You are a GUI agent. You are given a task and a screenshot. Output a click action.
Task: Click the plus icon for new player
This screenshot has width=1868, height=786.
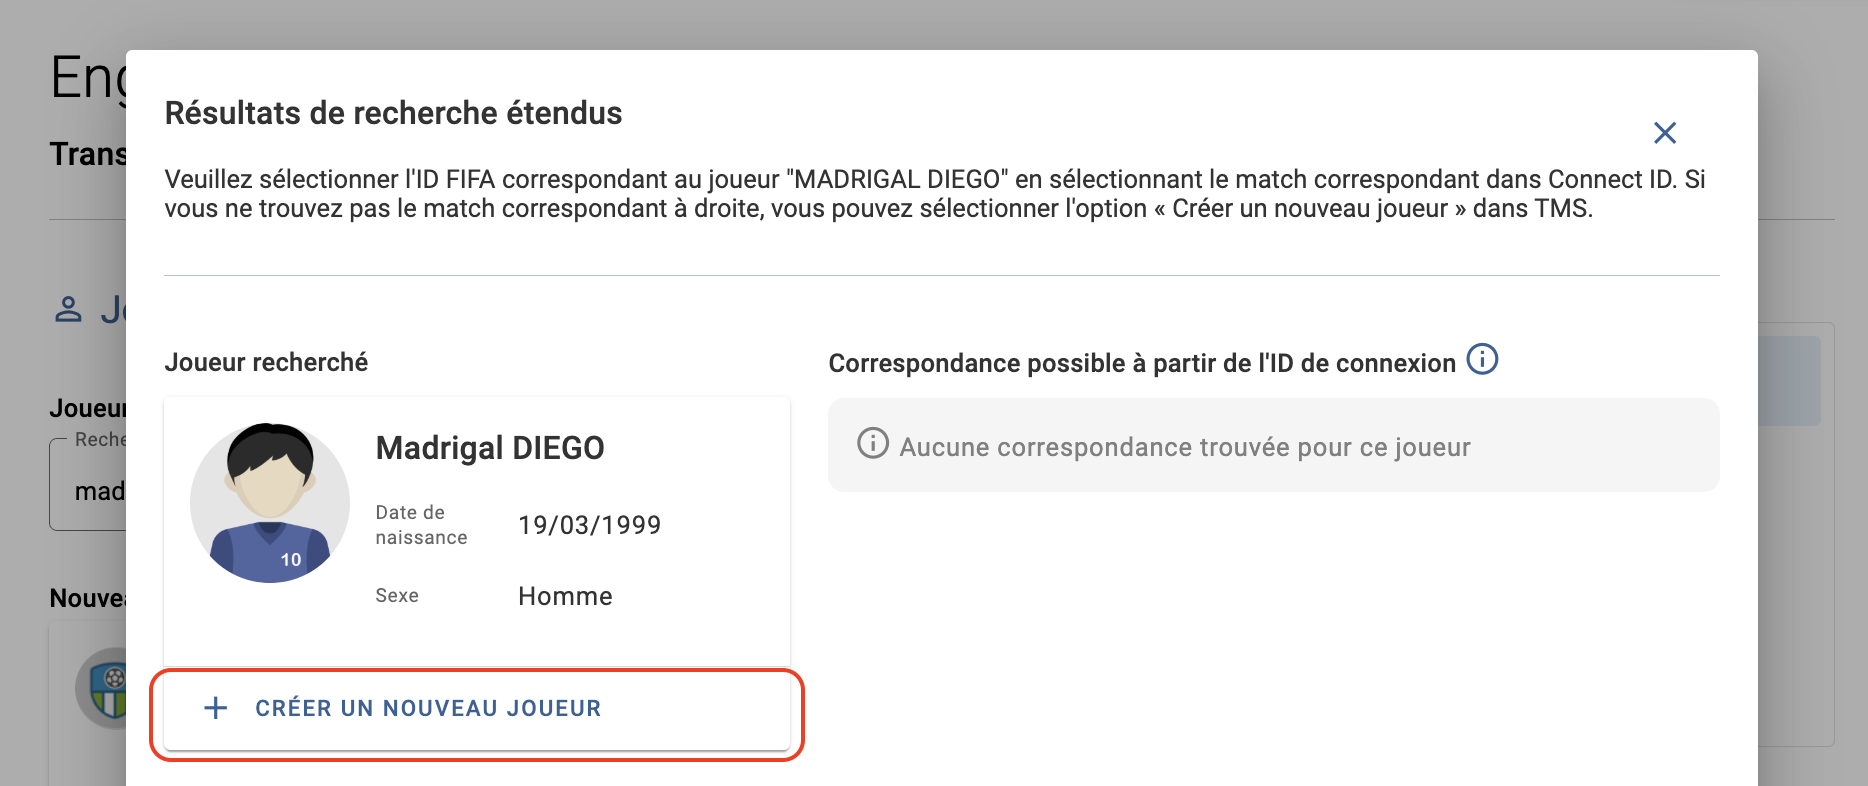point(216,708)
